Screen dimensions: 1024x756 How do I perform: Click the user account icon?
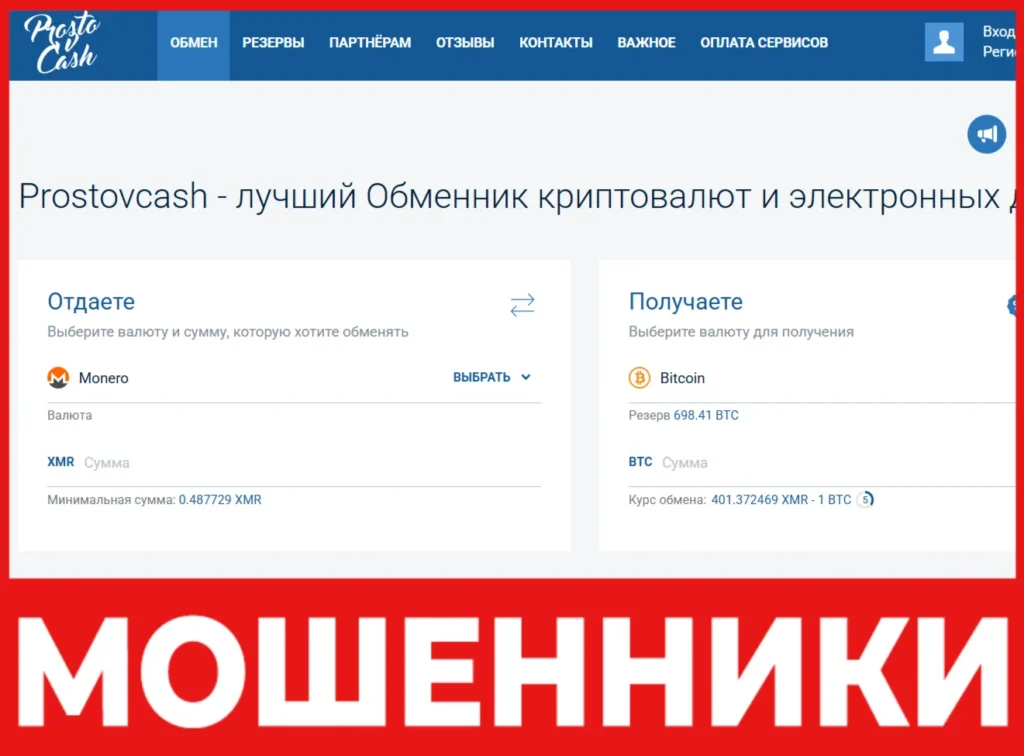[943, 41]
